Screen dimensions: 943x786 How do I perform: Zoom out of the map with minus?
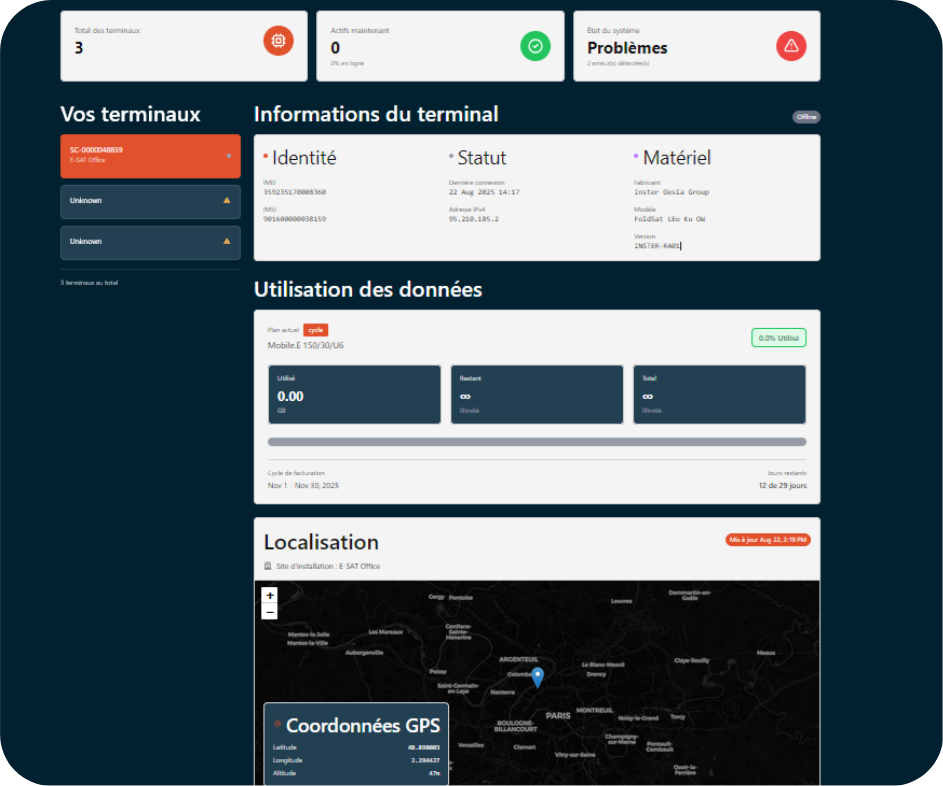[269, 611]
